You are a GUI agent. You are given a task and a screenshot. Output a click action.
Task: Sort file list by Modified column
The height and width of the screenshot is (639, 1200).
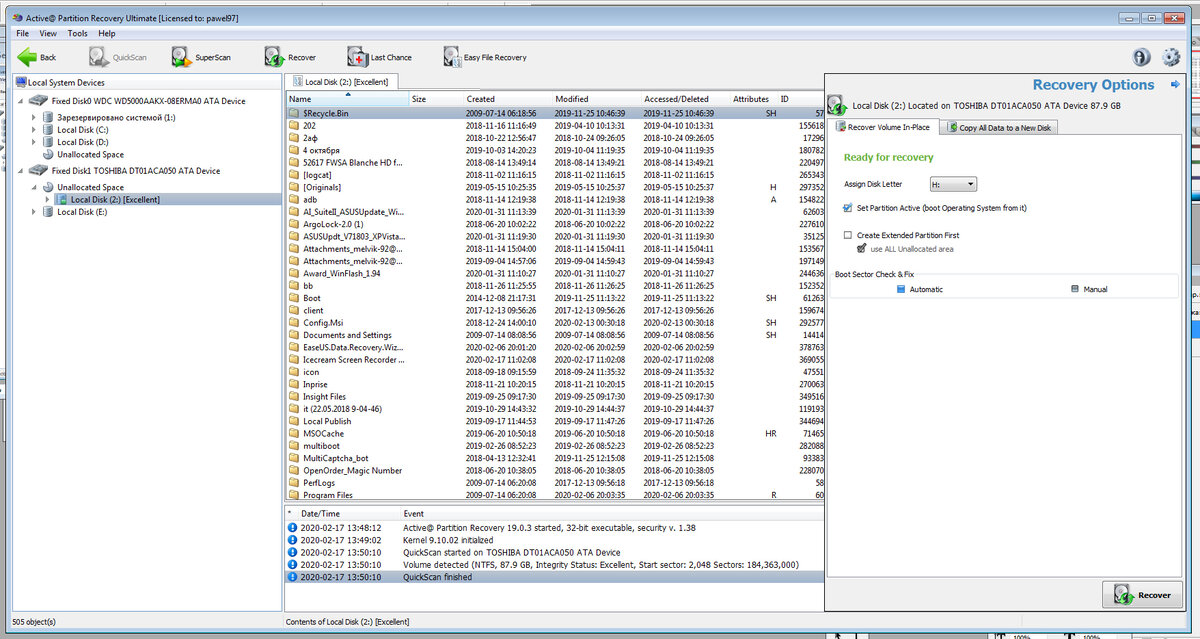(597, 99)
